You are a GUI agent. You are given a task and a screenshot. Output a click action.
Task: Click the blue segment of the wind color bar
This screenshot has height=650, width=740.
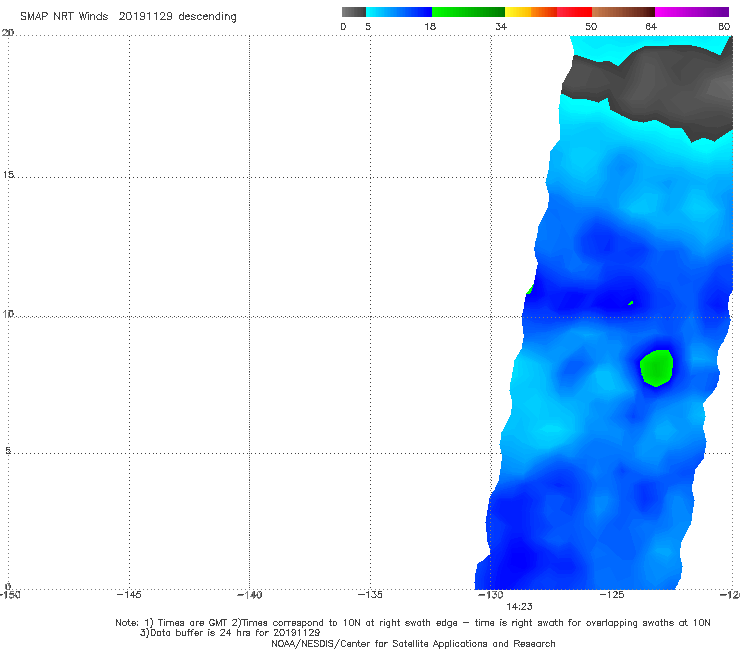point(399,12)
